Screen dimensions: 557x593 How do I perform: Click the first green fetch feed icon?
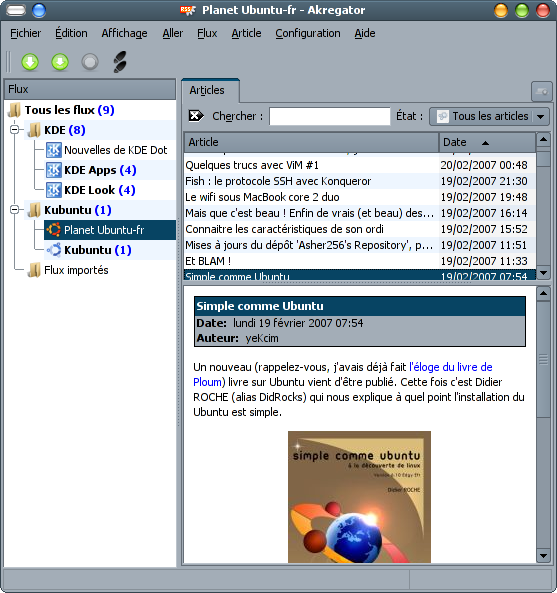pyautogui.click(x=30, y=62)
